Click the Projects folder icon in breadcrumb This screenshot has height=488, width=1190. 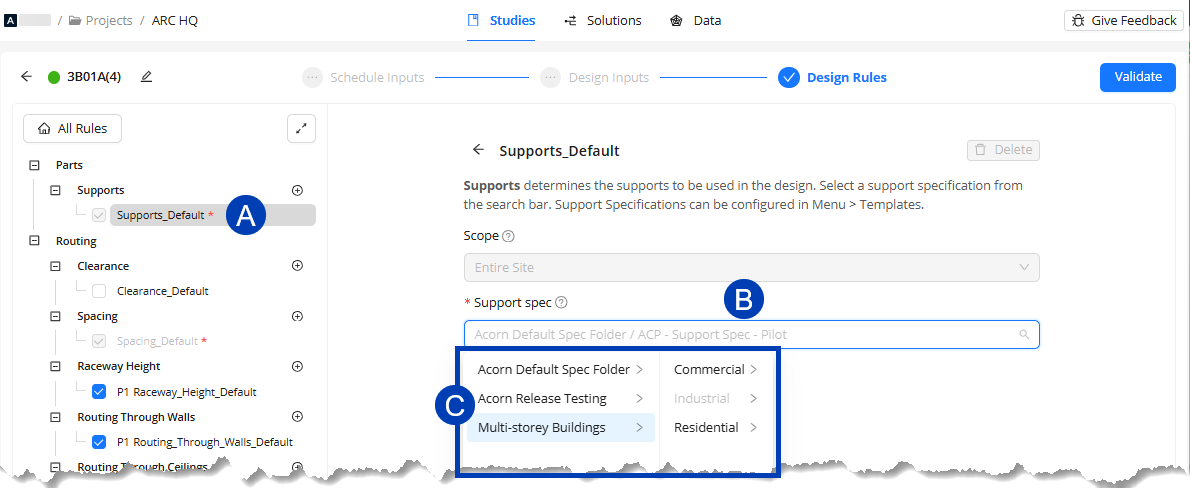75,20
